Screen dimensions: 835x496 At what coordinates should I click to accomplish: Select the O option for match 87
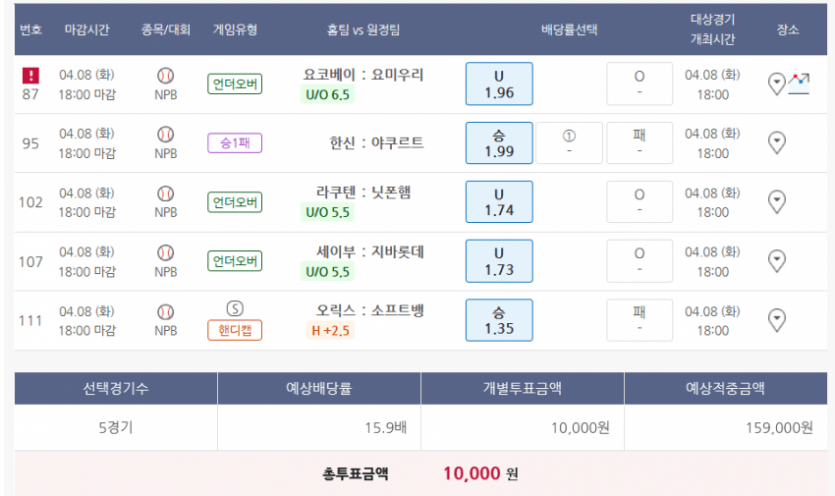[x=639, y=84]
